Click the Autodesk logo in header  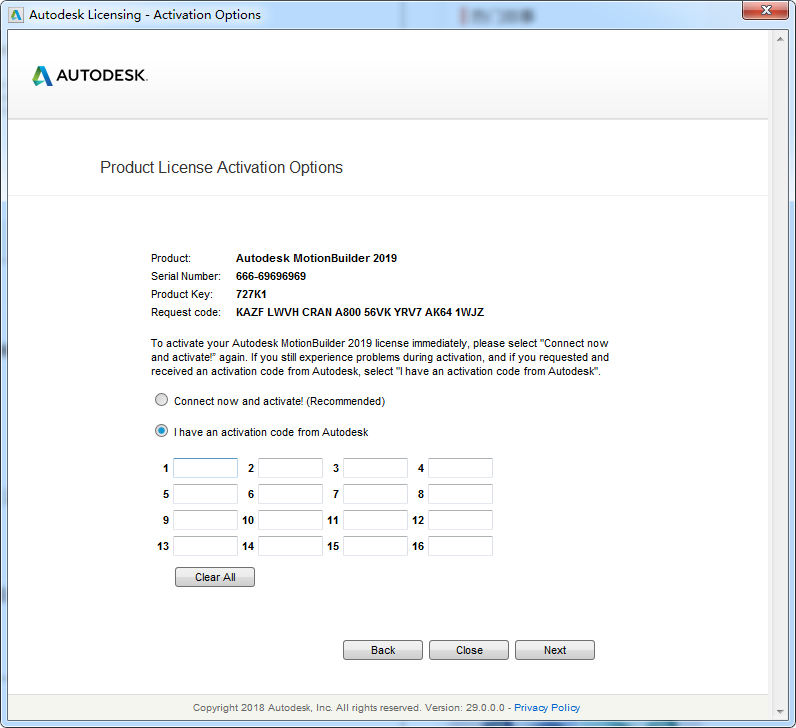point(90,76)
